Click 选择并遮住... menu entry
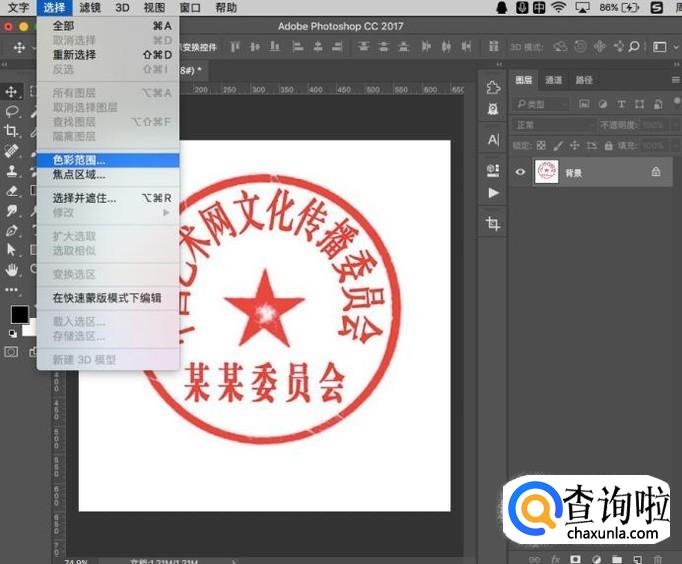The image size is (682, 564). [x=84, y=198]
